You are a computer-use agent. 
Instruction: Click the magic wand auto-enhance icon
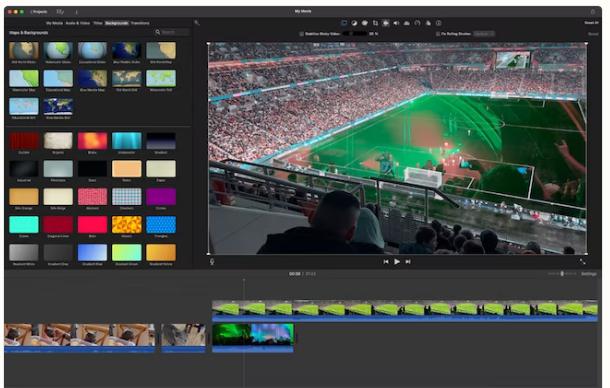197,23
